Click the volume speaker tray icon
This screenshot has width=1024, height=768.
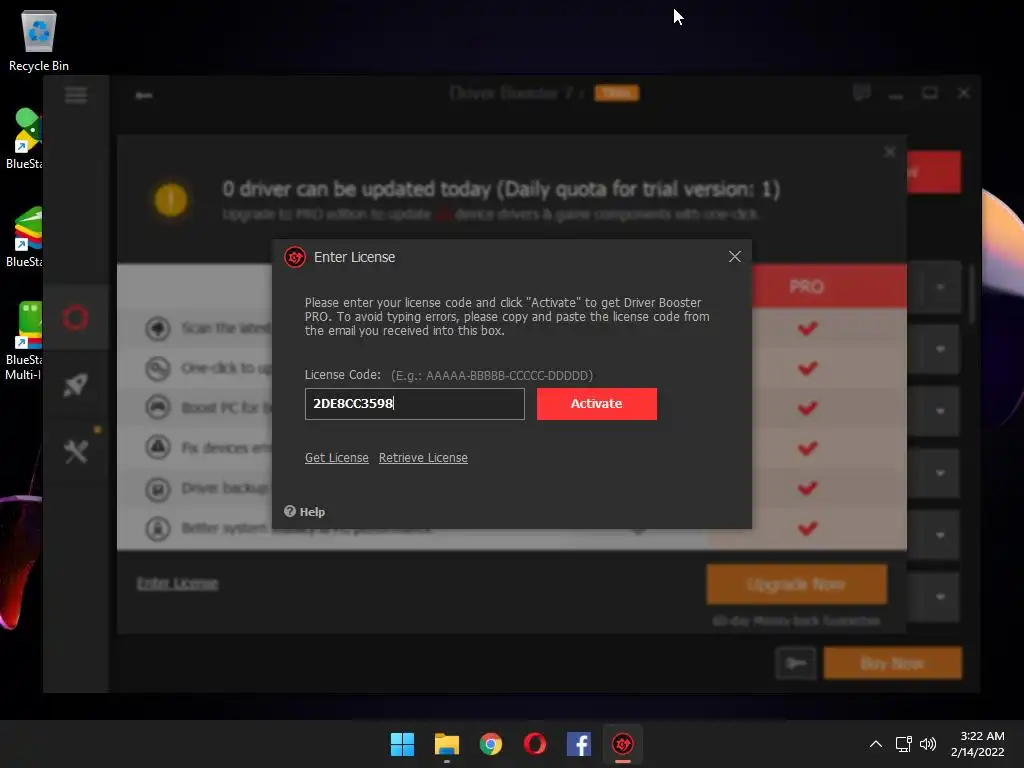click(927, 744)
